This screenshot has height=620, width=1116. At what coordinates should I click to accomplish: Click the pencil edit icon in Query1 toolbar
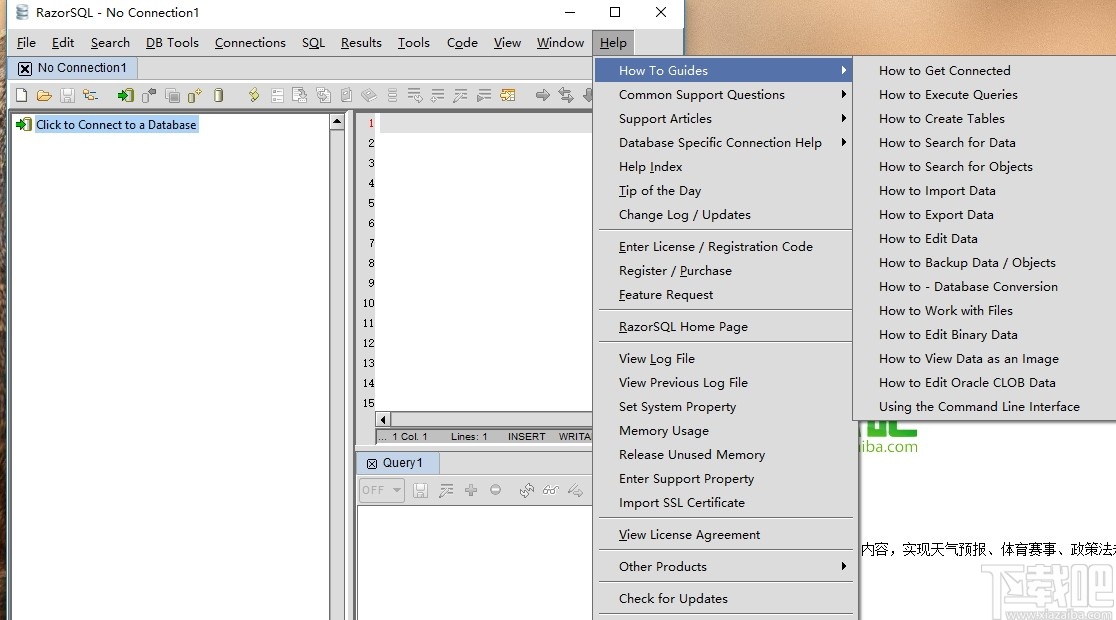coord(446,490)
